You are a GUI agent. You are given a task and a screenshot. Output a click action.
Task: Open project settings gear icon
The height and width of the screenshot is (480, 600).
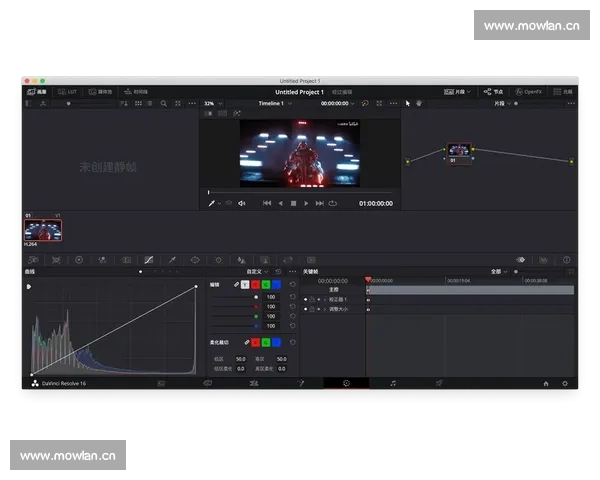(565, 383)
